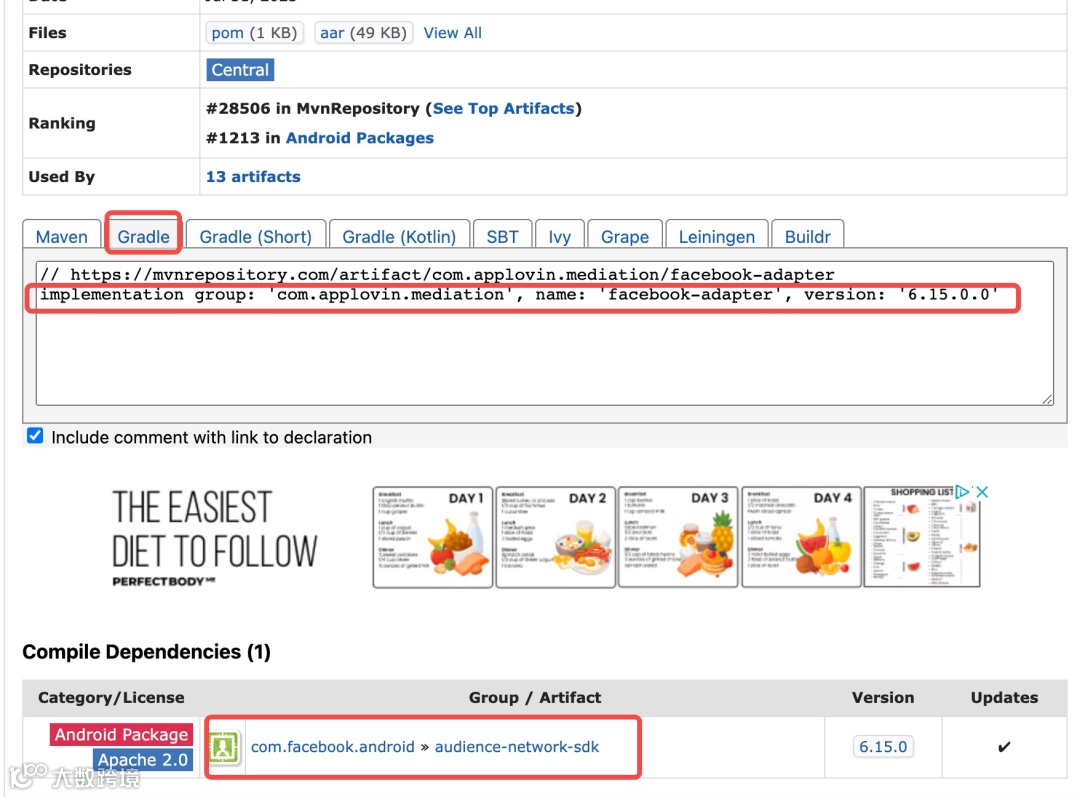Uncheck Include comment with link to declaration
The width and height of the screenshot is (1080, 797).
(35, 435)
